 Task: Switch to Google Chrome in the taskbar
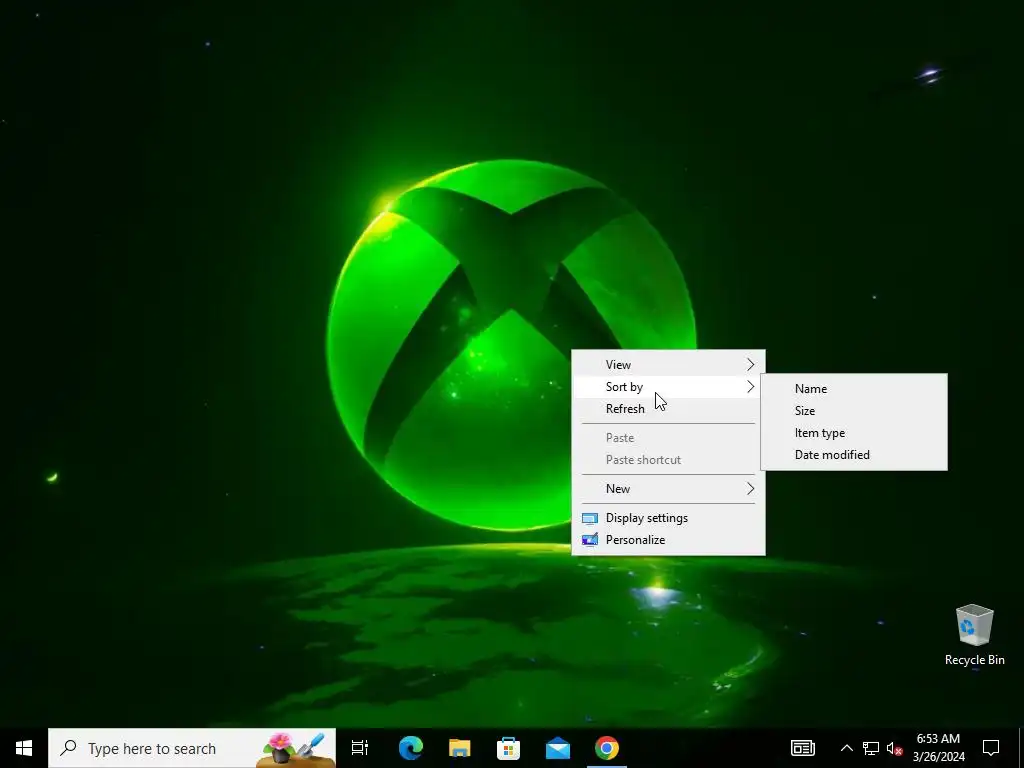[x=607, y=748]
